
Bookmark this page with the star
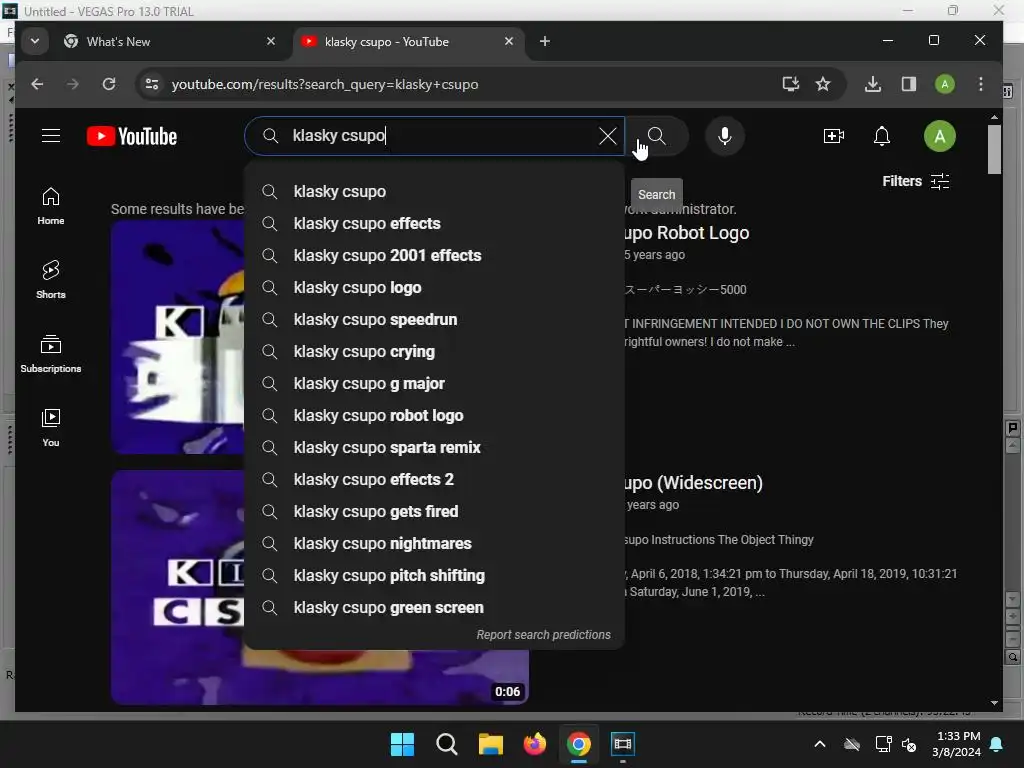coord(823,84)
